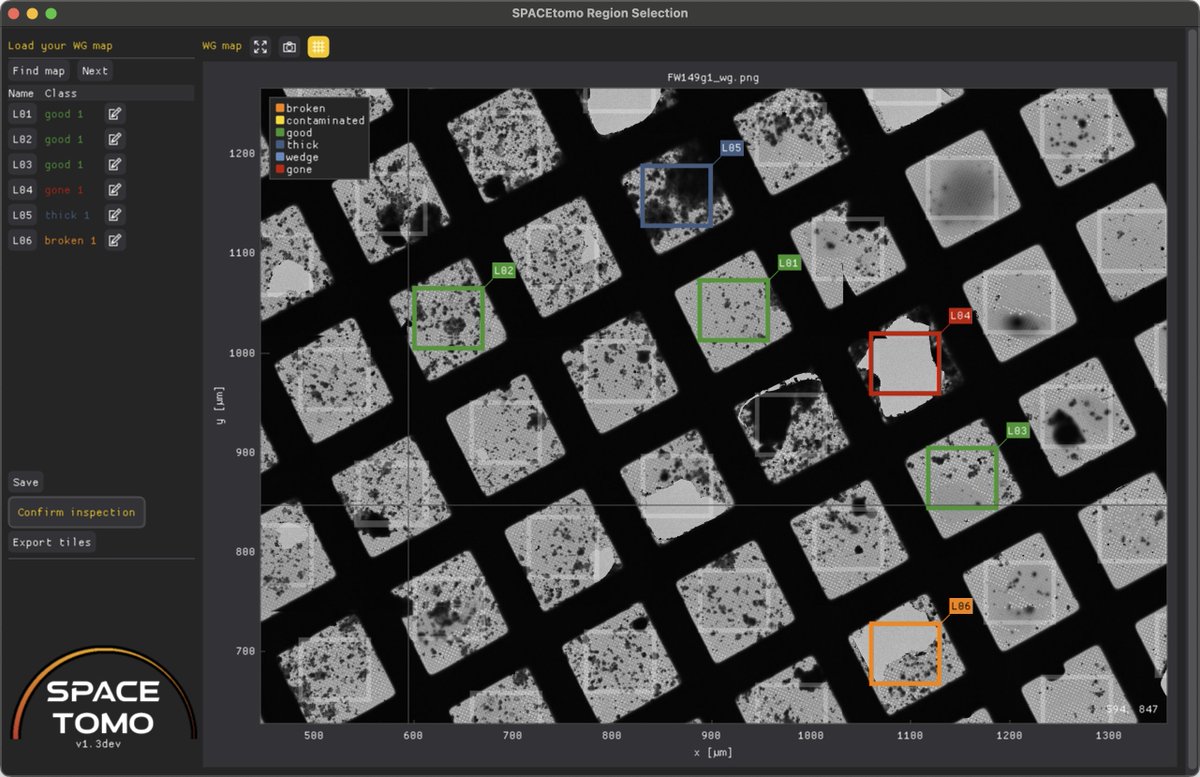Screen dimensions: 1200x777
Task: Click the 'good' legend entry
Action: (292, 132)
